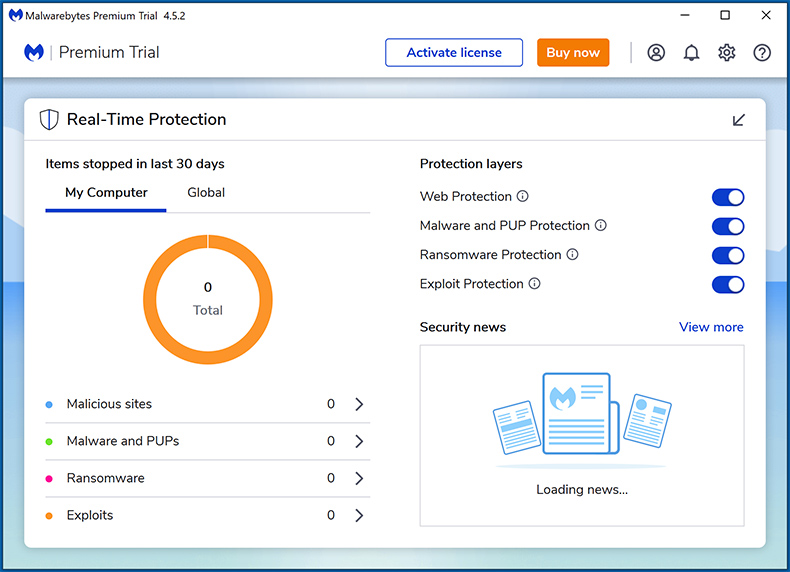Toggle Exploit Protection switch
Image resolution: width=790 pixels, height=572 pixels.
[x=728, y=285]
